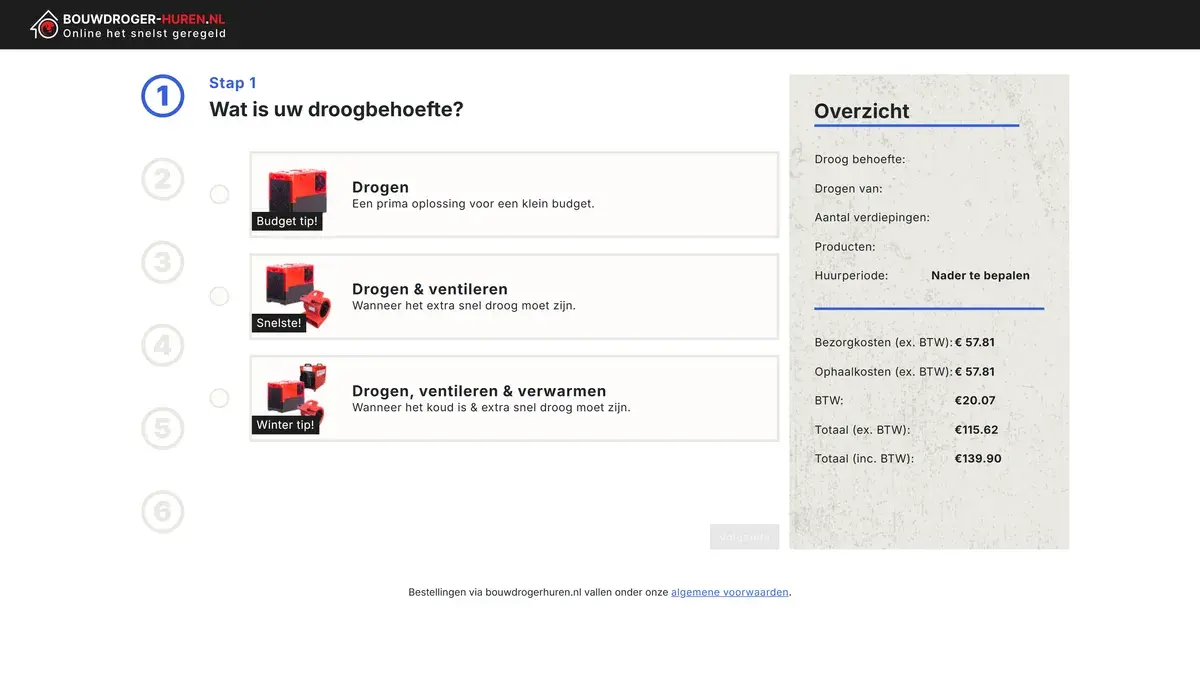Click the step 2 circle indicator

click(x=163, y=179)
